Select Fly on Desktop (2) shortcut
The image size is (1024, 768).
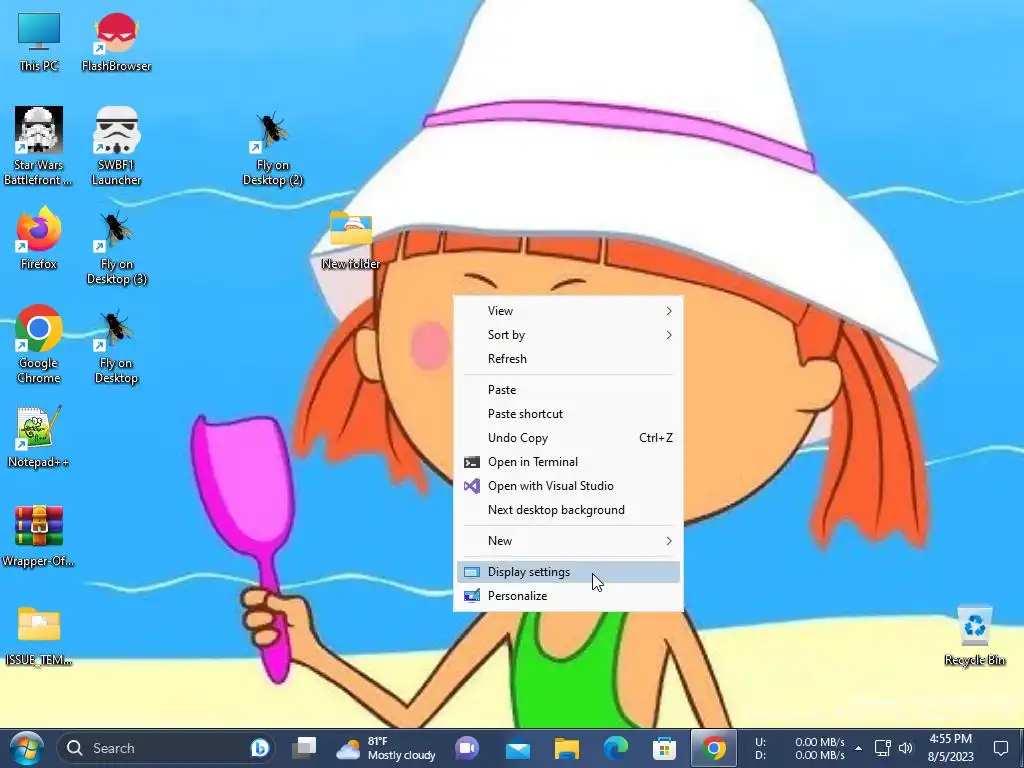click(272, 149)
